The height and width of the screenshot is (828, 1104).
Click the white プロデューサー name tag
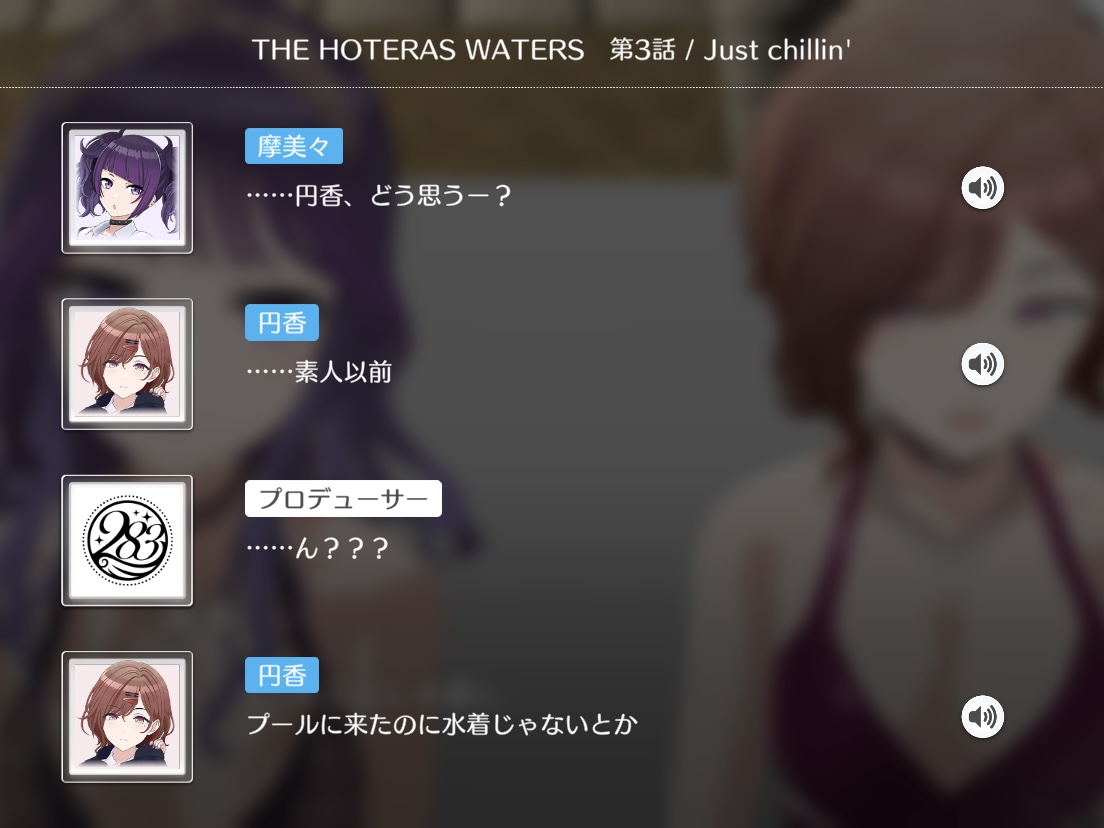[x=343, y=498]
